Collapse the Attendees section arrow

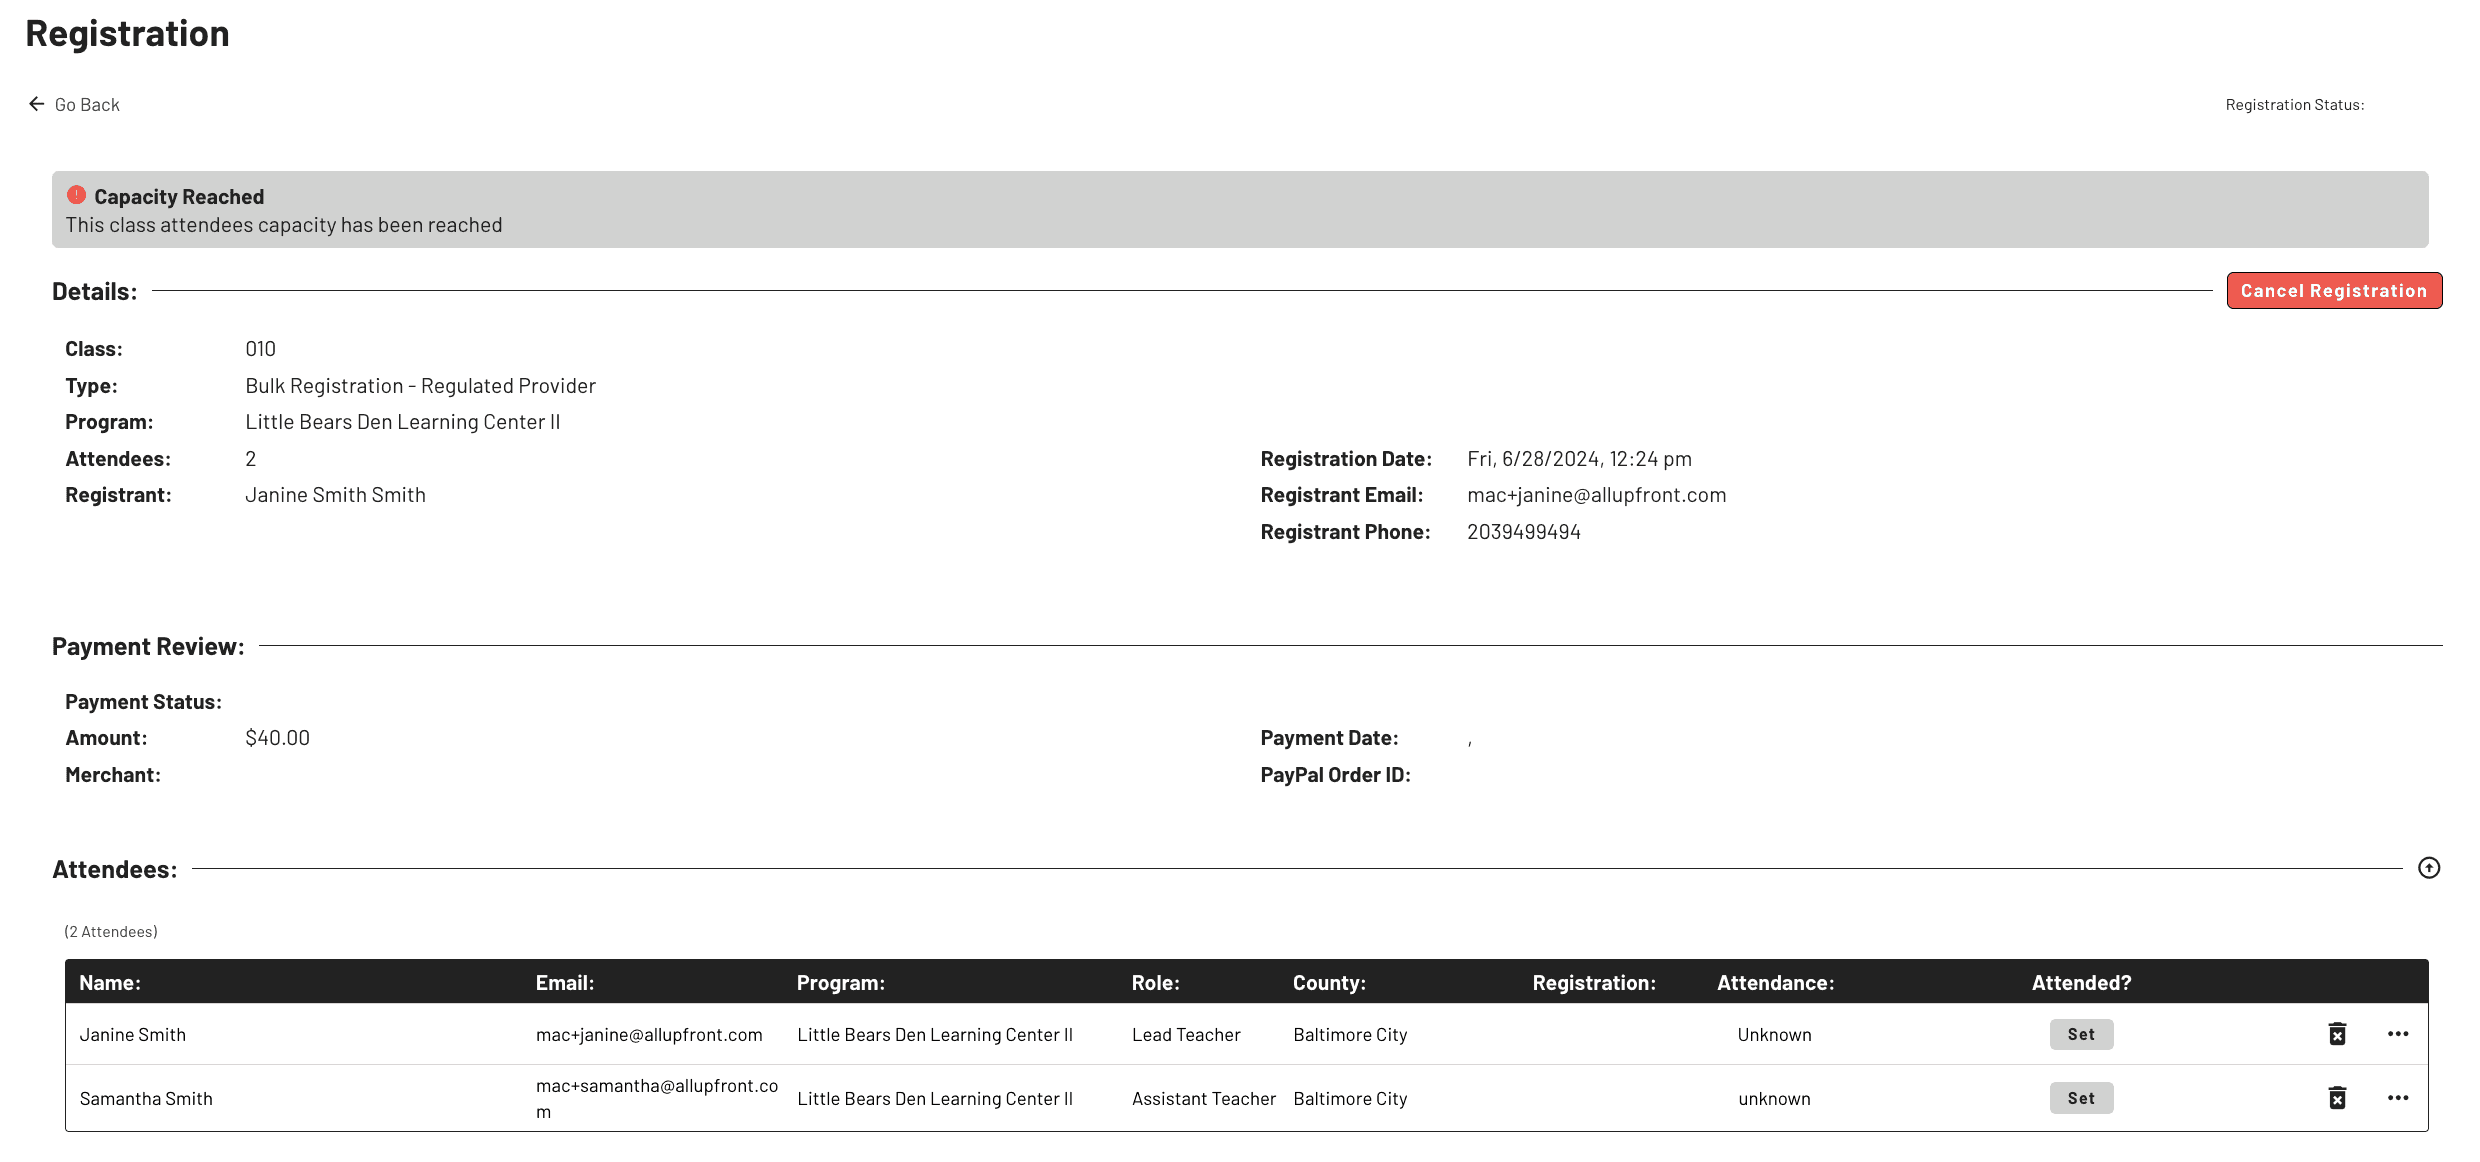2429,868
